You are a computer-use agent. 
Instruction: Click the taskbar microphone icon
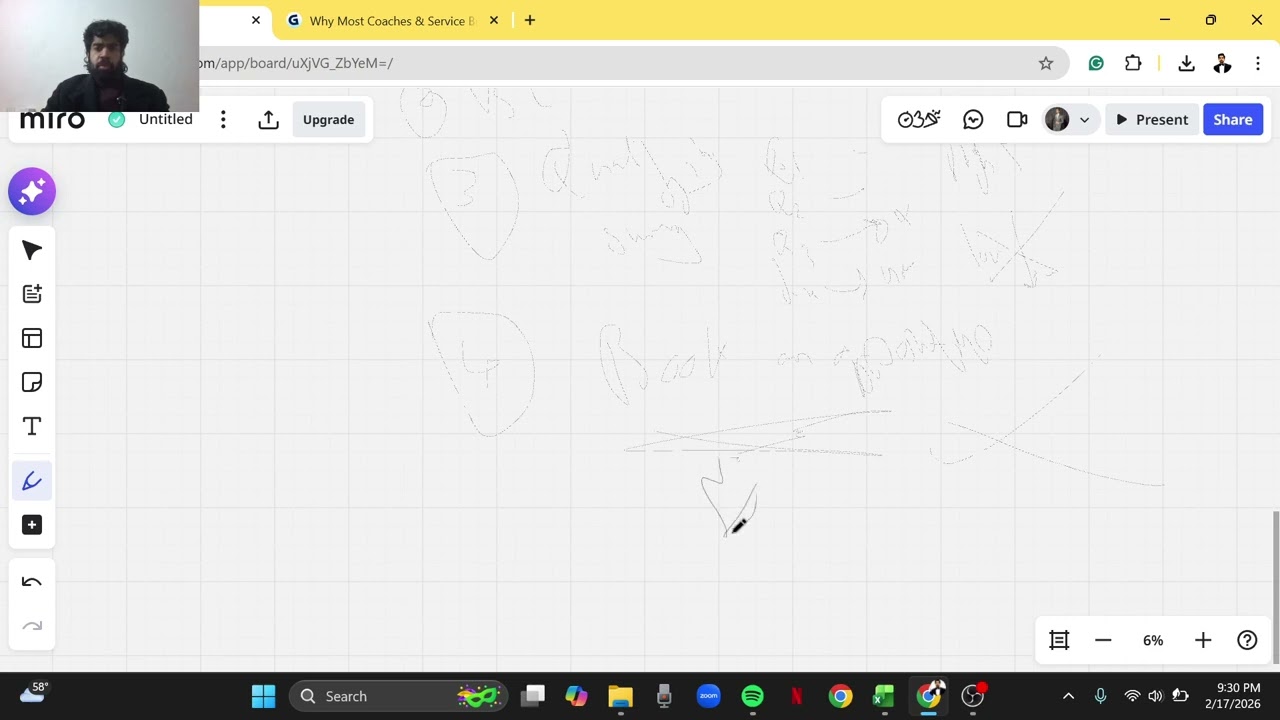pos(1100,696)
